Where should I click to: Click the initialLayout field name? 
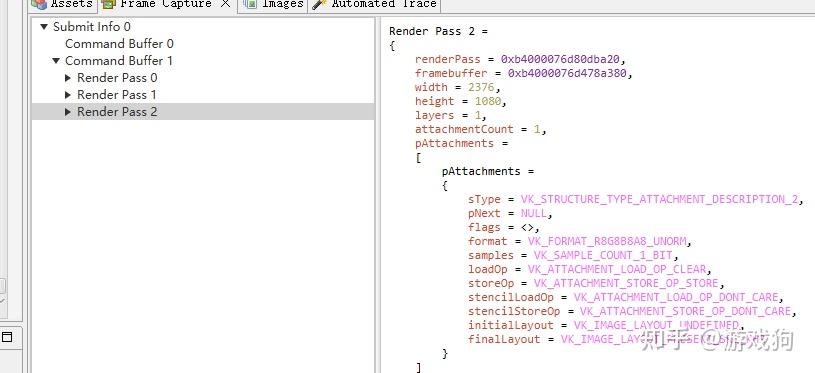click(510, 326)
